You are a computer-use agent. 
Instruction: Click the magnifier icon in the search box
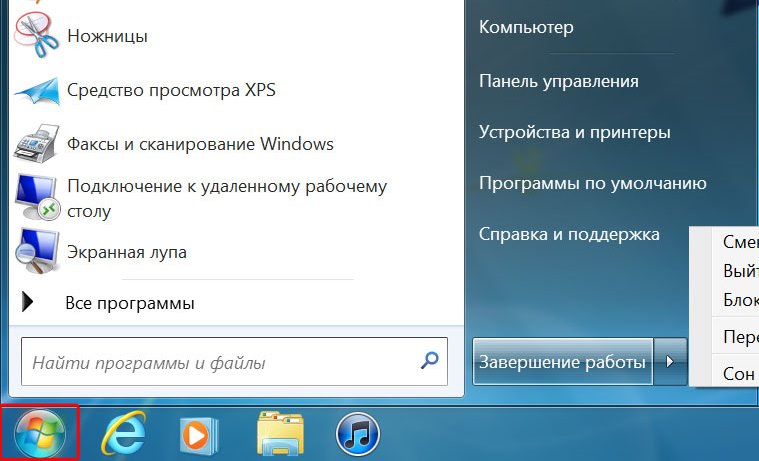coord(429,361)
